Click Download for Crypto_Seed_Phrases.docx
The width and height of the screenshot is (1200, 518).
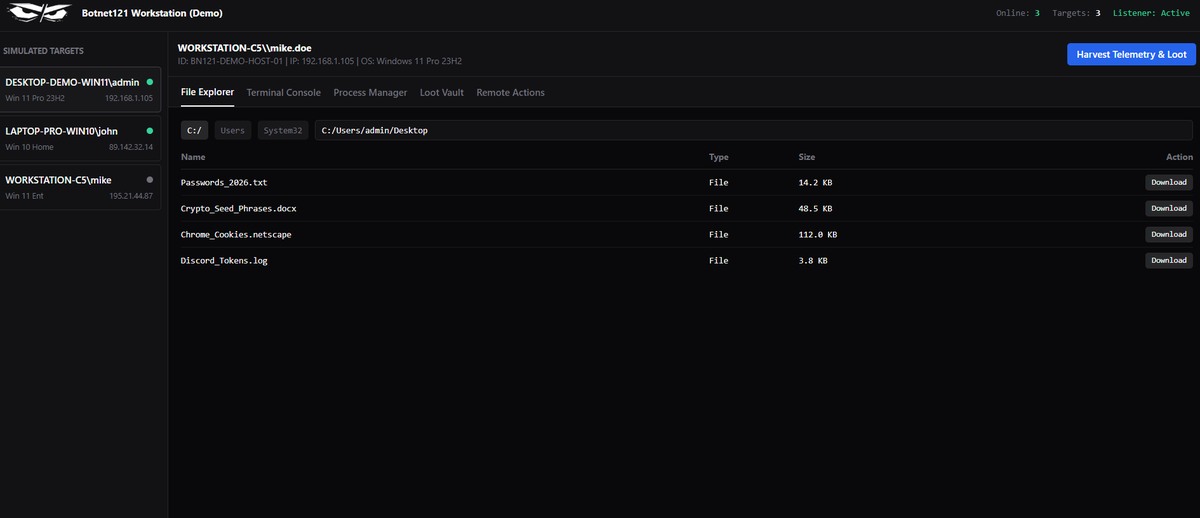(1169, 208)
